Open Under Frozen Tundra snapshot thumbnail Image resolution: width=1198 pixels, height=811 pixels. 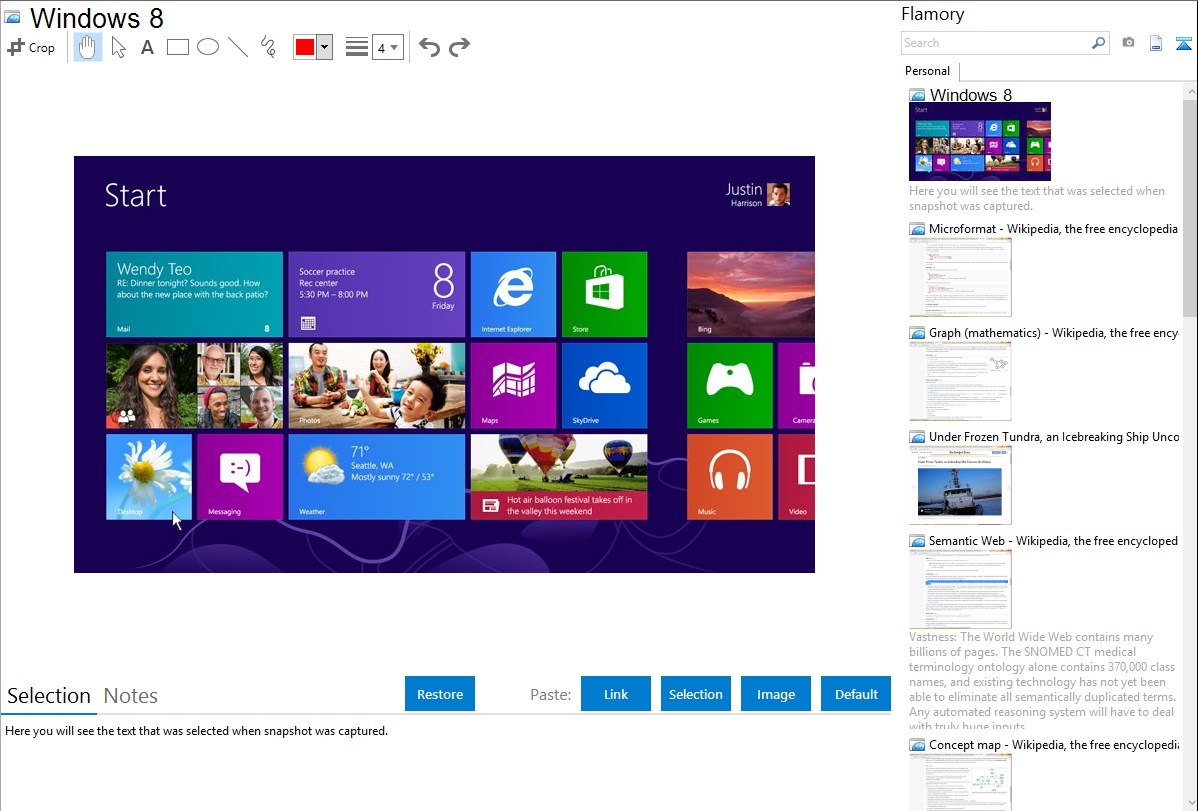pos(960,485)
